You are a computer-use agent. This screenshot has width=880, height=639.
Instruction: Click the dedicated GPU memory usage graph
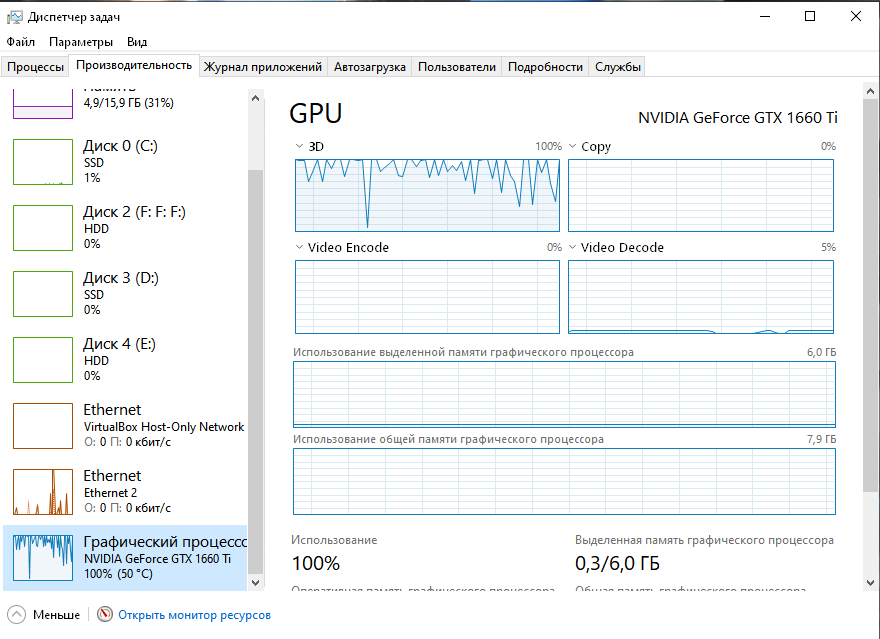564,394
